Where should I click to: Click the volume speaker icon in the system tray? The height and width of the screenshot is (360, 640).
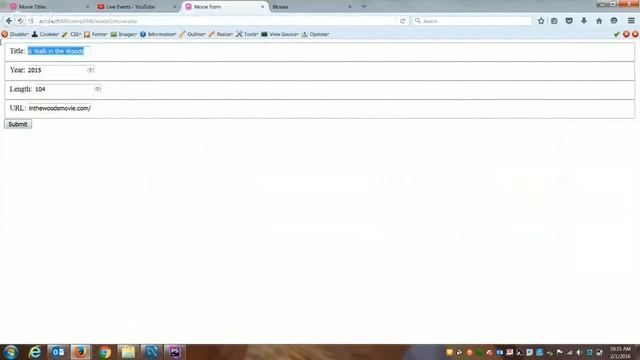[579, 352]
